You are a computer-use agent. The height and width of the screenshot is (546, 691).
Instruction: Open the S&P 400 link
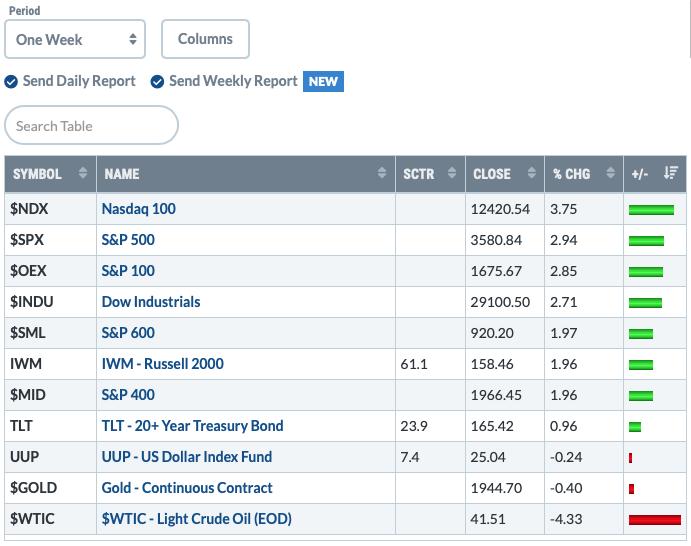128,395
